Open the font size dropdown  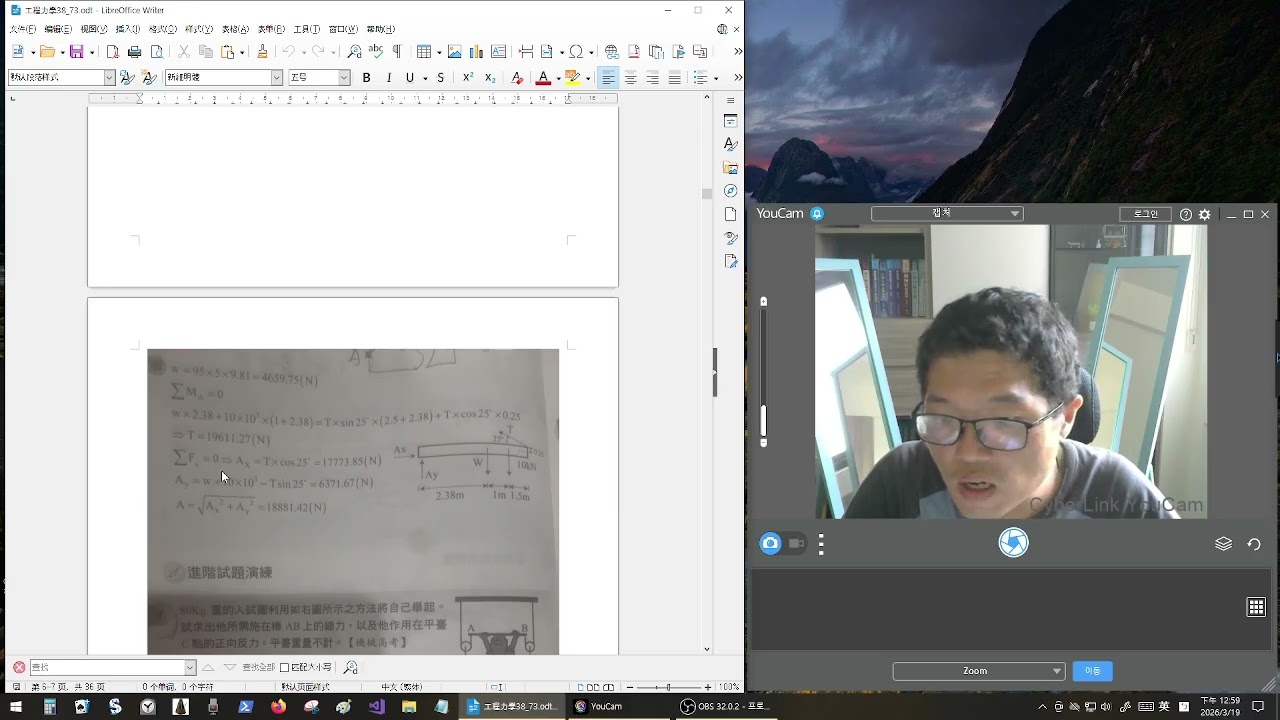344,78
